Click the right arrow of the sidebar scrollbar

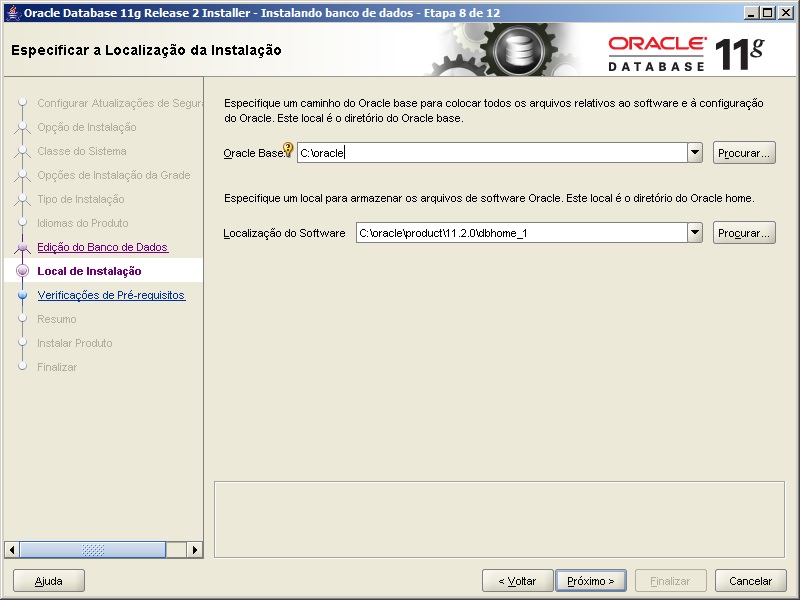click(194, 548)
